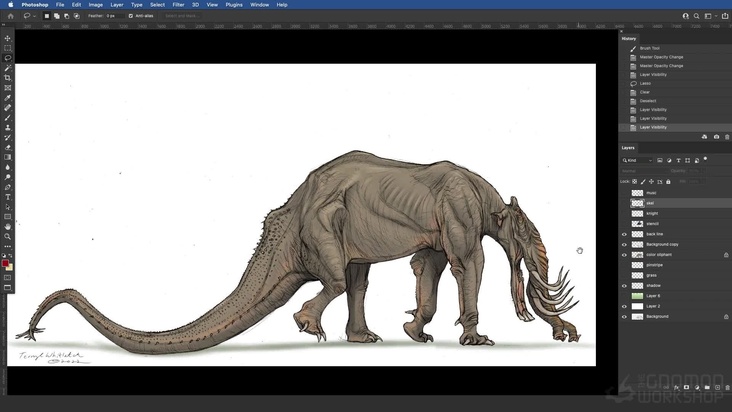Image resolution: width=732 pixels, height=412 pixels.
Task: Select the Gradient tool
Action: 7,157
